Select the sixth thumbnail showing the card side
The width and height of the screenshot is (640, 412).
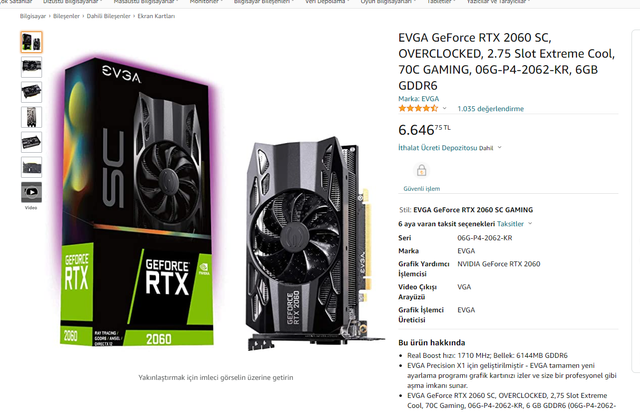point(31,167)
